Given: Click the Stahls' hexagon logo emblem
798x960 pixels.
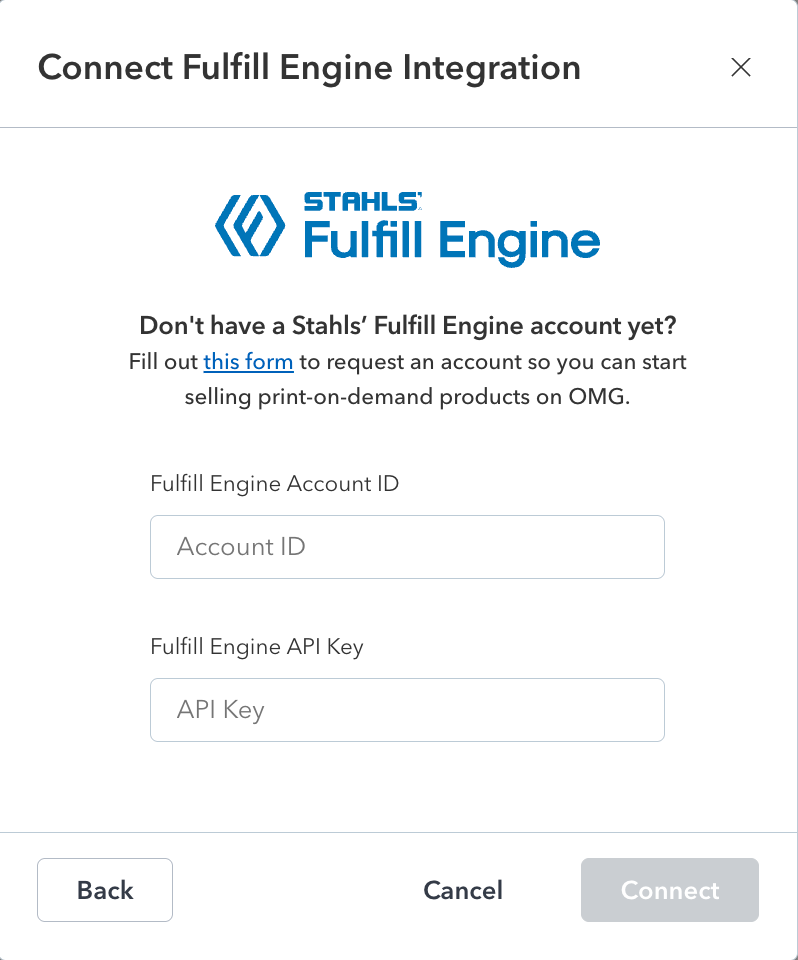Looking at the screenshot, I should 250,225.
